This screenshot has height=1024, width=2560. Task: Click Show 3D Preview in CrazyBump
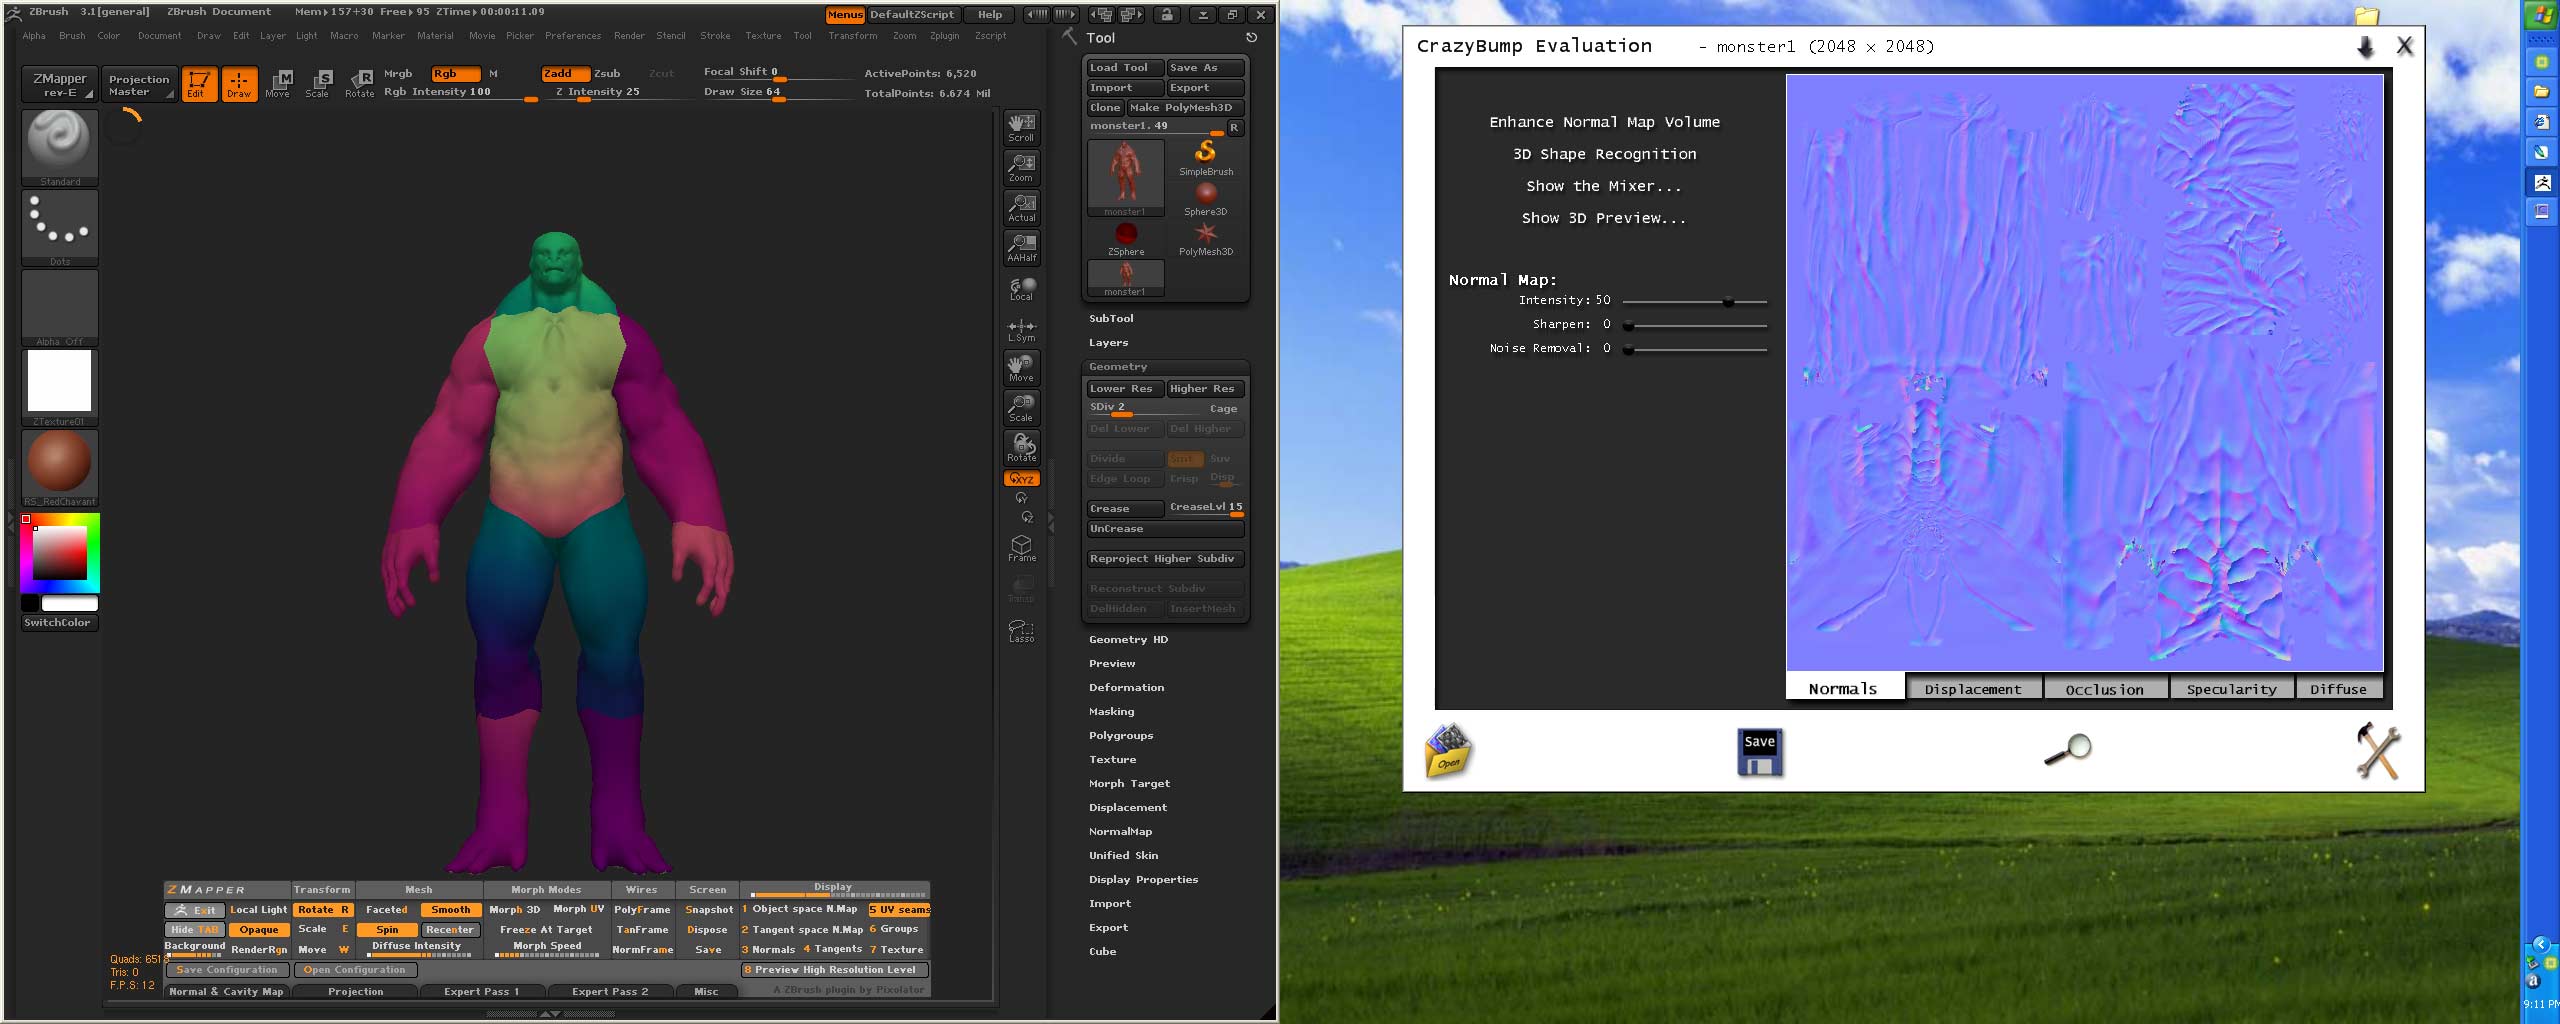click(1604, 218)
